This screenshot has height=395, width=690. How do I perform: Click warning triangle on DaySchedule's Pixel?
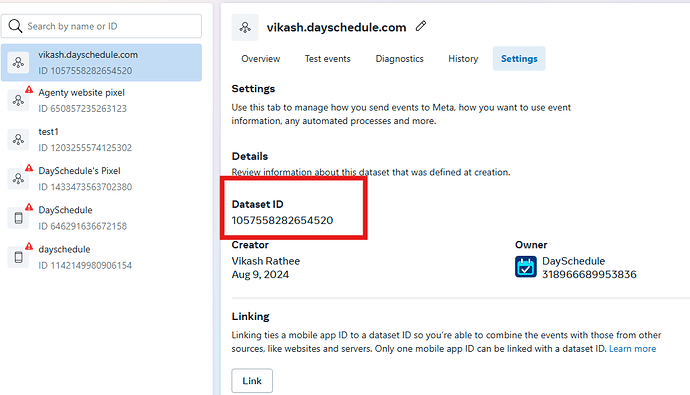29,168
